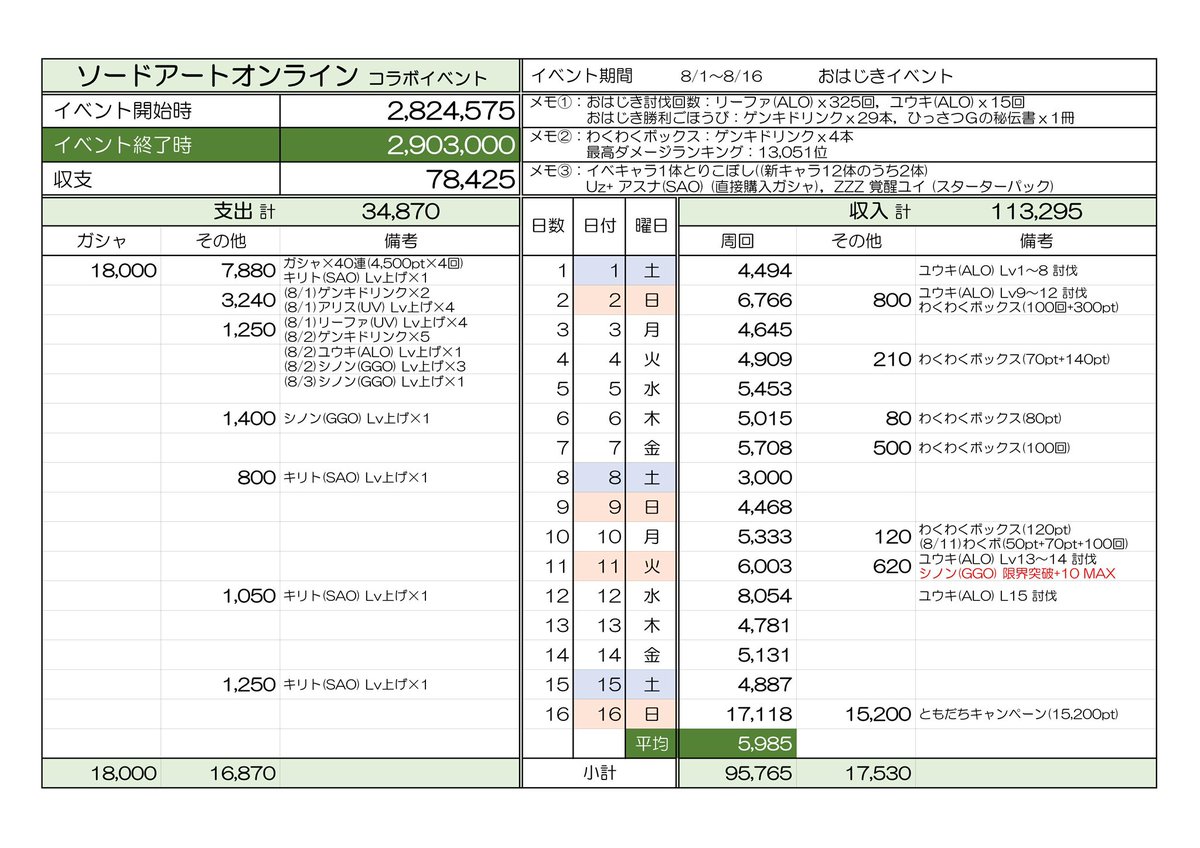Click the income total 113,295
The height and width of the screenshot is (848, 1200).
pyautogui.click(x=1037, y=212)
